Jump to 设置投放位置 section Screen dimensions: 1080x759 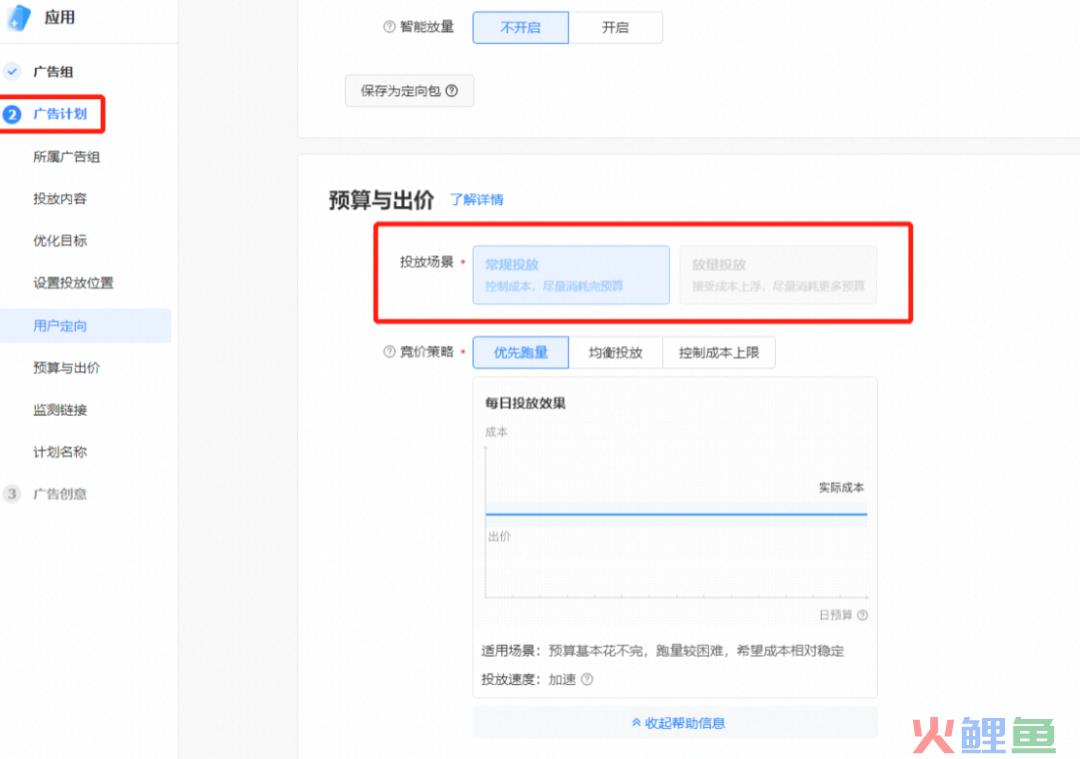pyautogui.click(x=73, y=283)
